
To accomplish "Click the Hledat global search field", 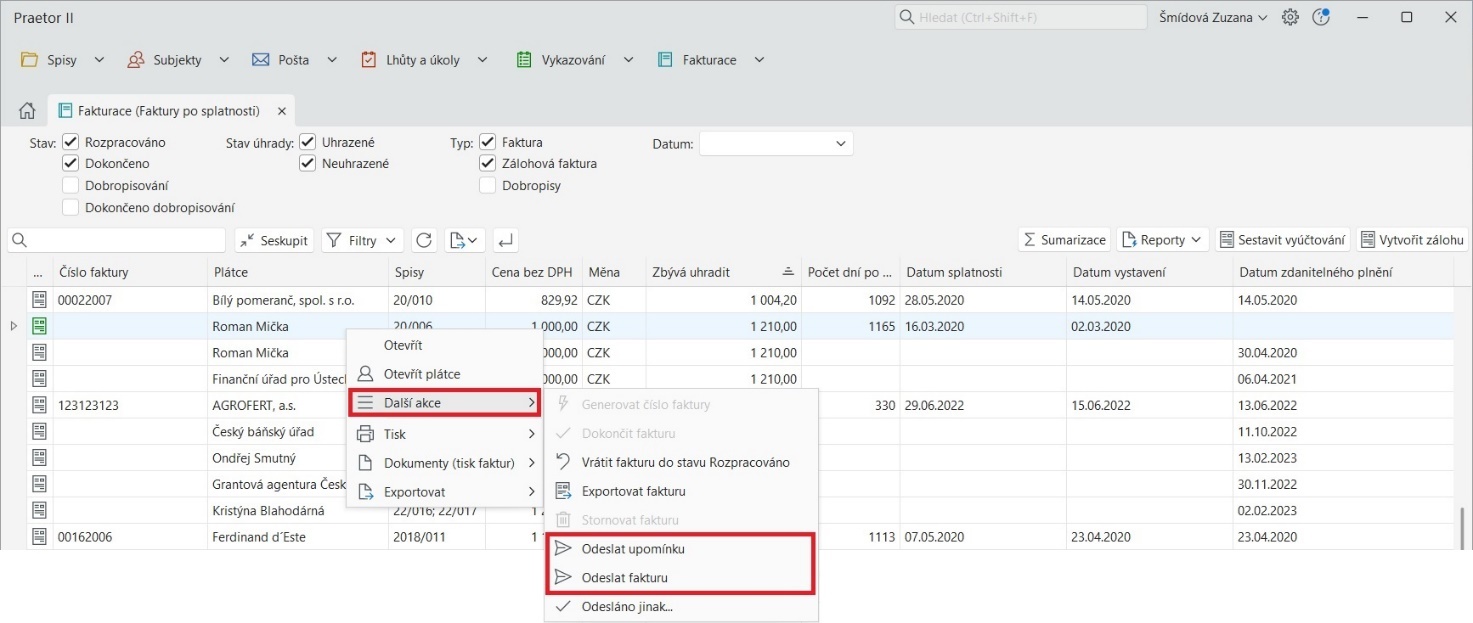I will point(1020,18).
